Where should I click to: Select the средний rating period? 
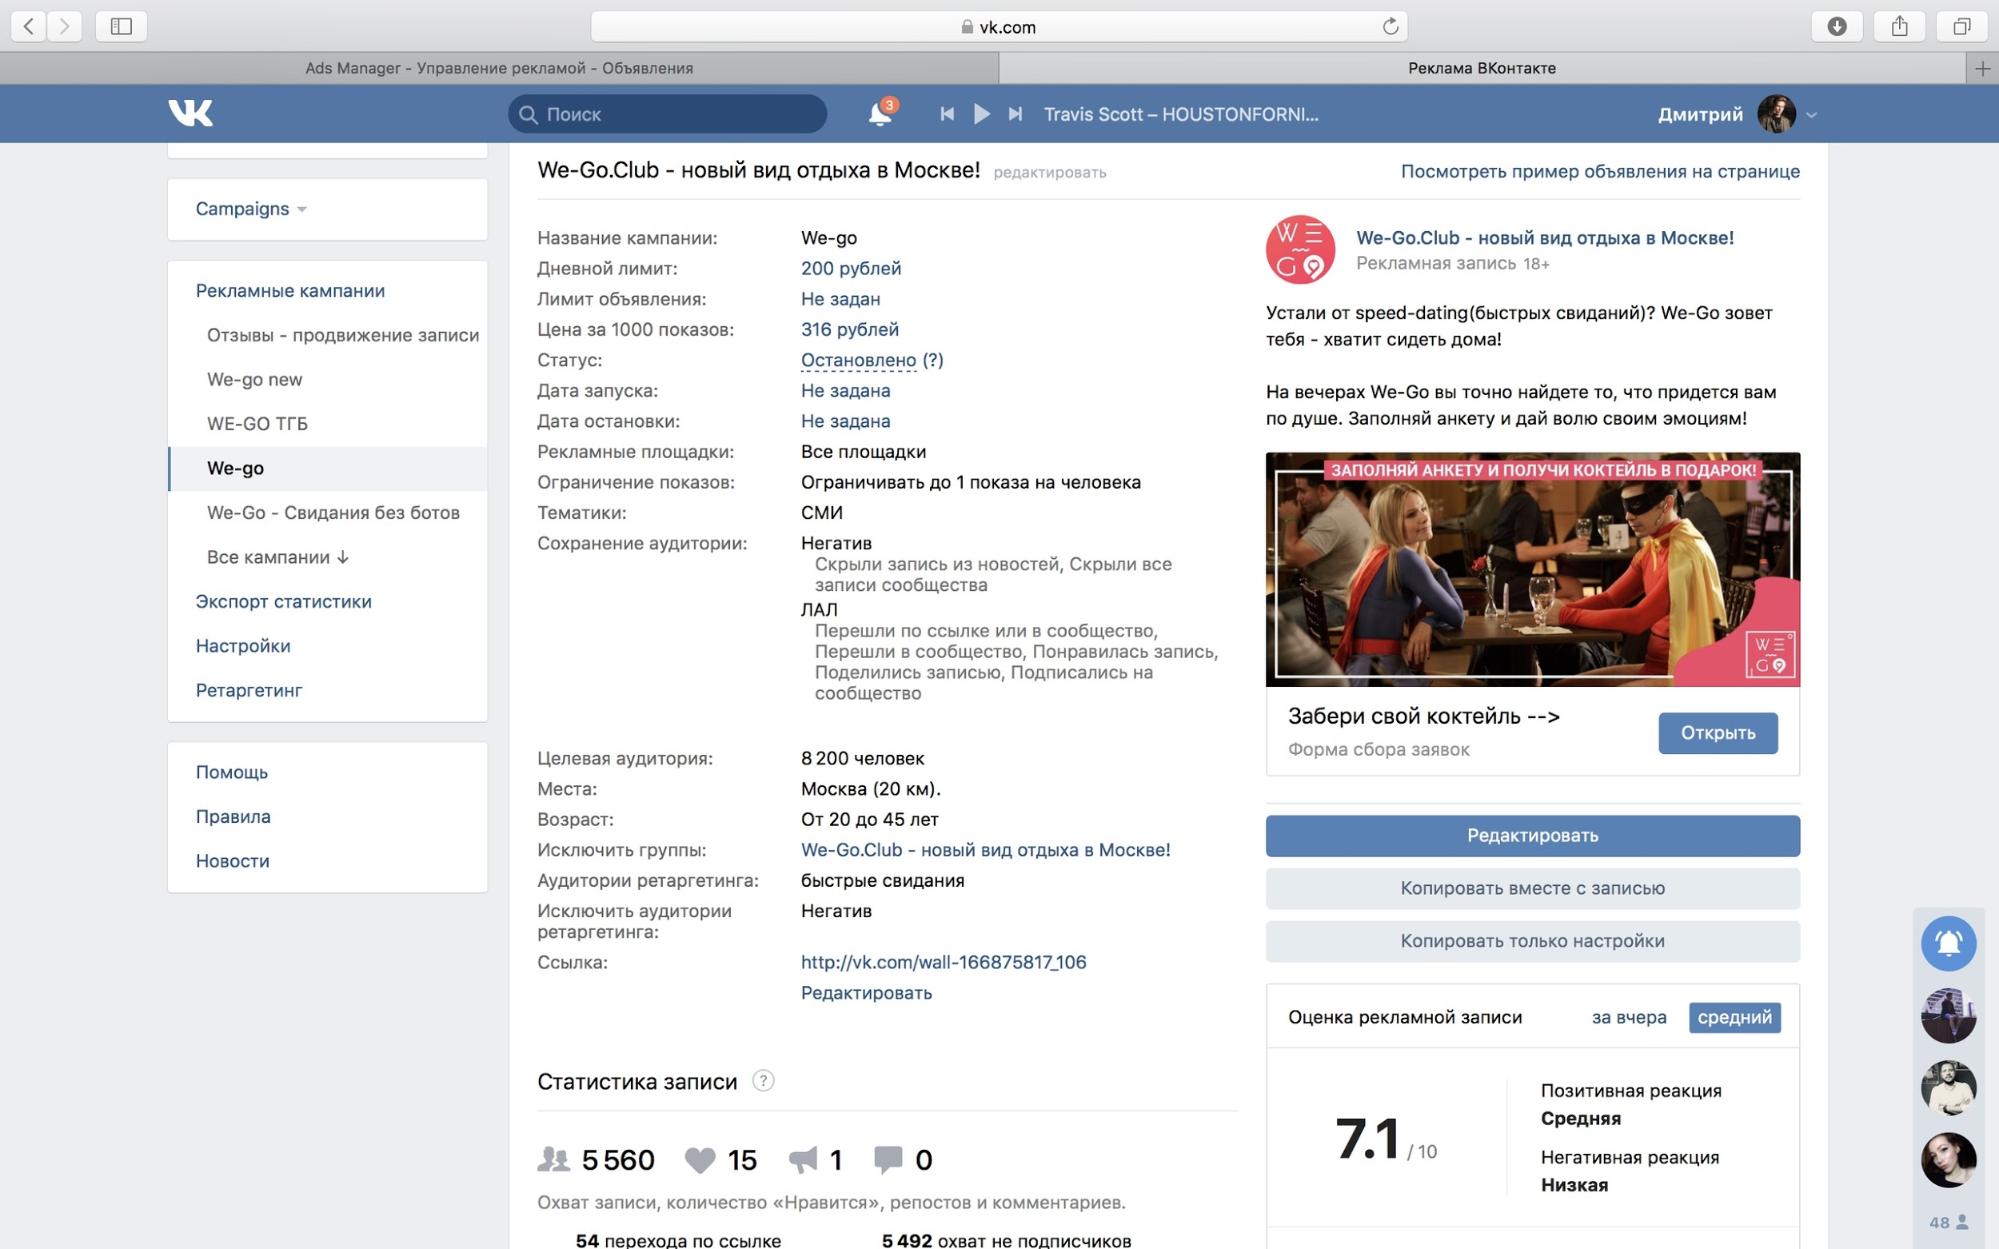tap(1734, 1017)
